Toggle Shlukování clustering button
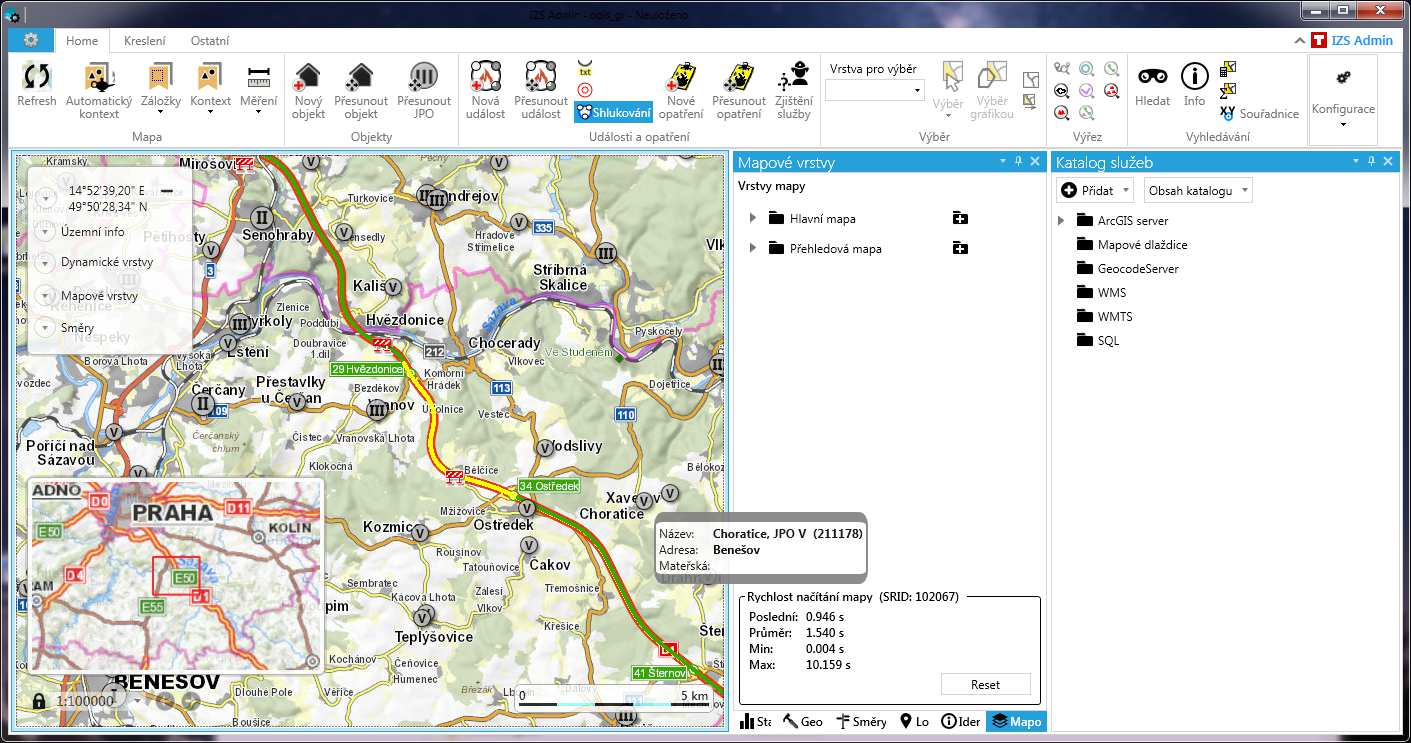 tap(614, 112)
